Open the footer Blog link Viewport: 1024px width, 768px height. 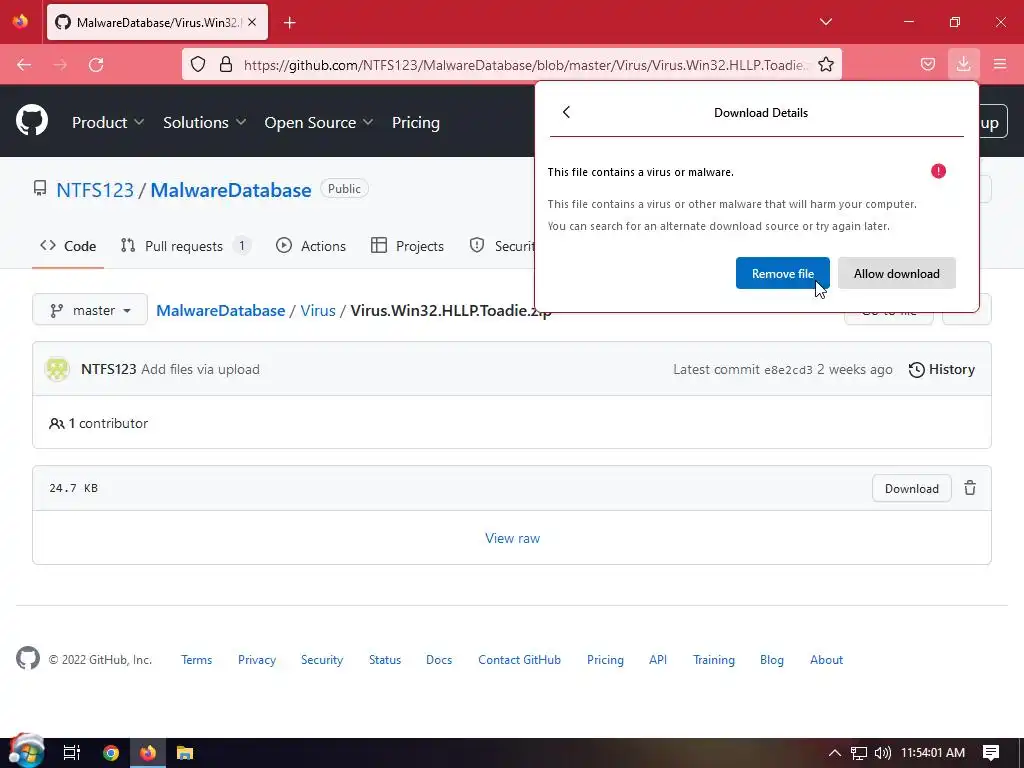pyautogui.click(x=771, y=660)
